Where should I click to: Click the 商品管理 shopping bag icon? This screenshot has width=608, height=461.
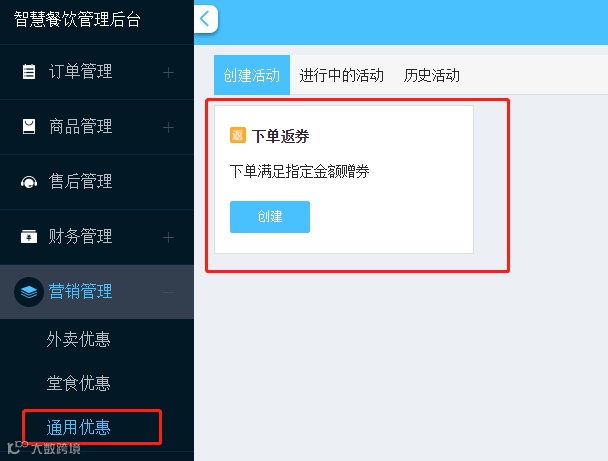click(x=29, y=127)
